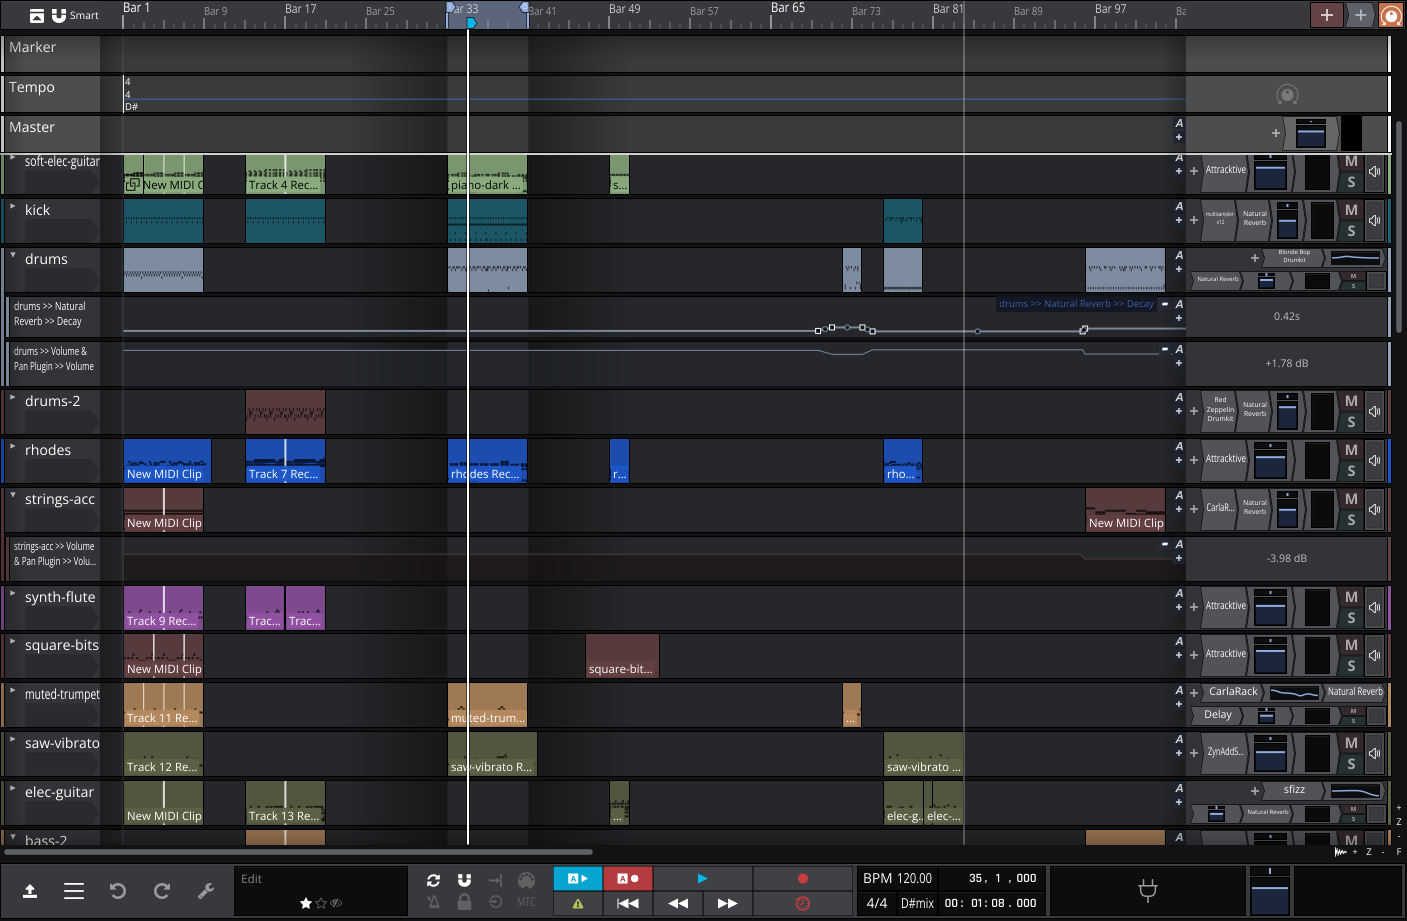
Task: Click the rewind button
Action: pos(678,903)
